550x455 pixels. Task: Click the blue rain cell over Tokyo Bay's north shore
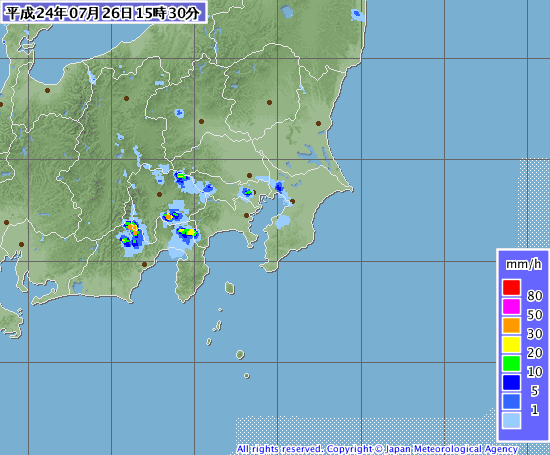279,187
